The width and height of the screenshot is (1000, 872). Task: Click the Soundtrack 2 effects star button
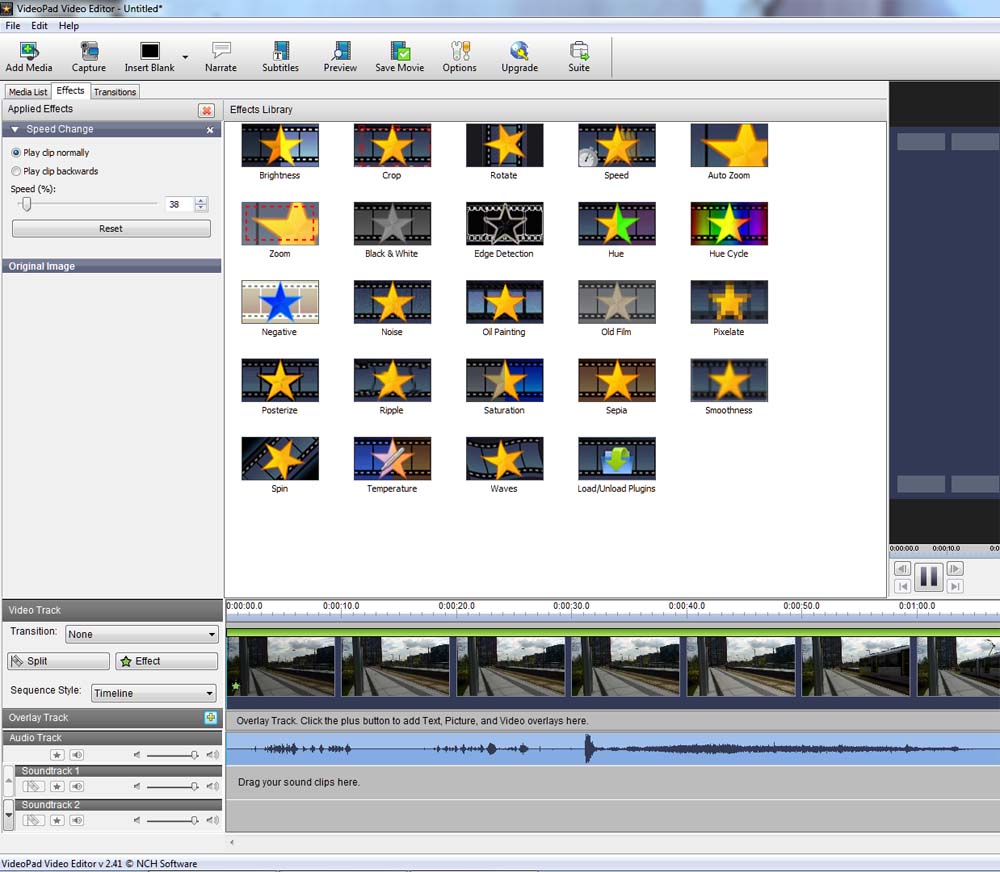point(57,820)
